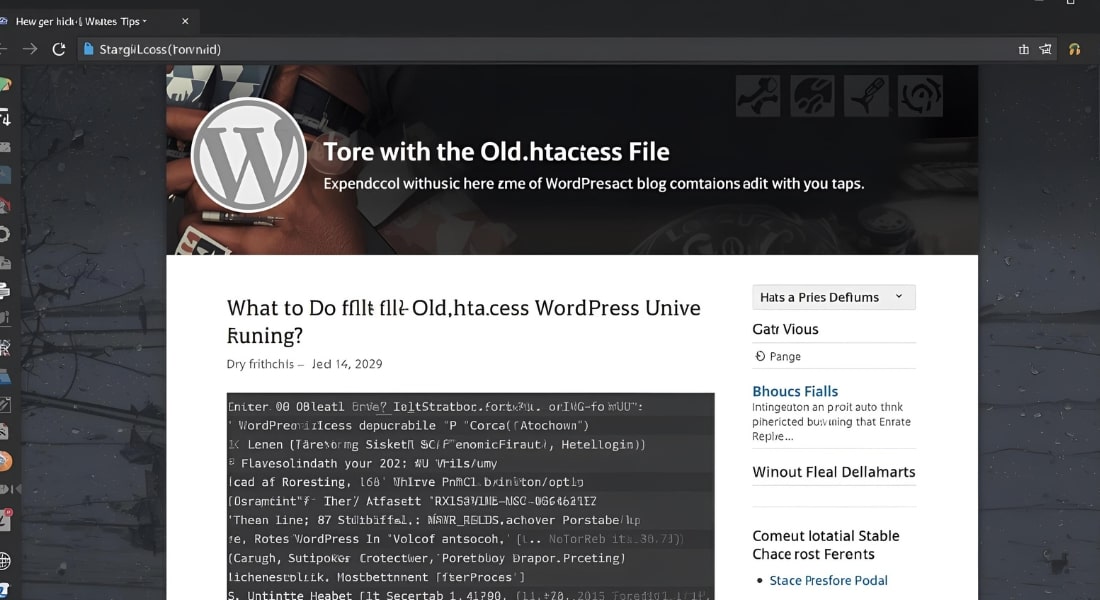
Task: Click the site title Tore with the Old.htactess File
Action: (496, 152)
